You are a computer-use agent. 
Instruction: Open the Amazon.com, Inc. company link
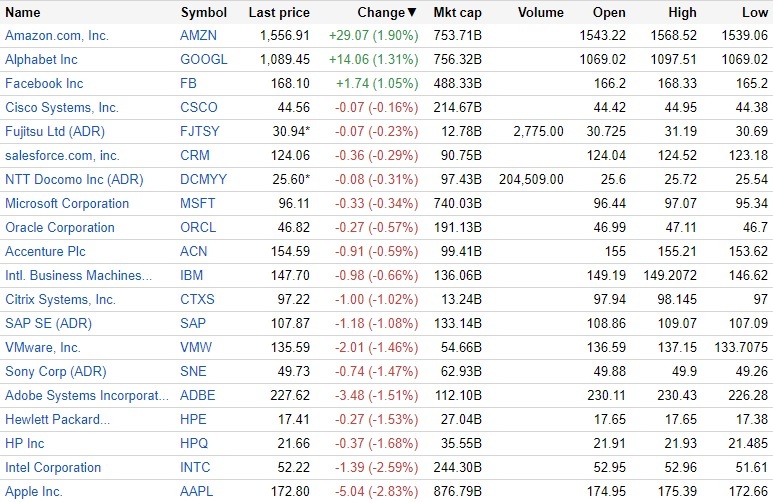57,35
